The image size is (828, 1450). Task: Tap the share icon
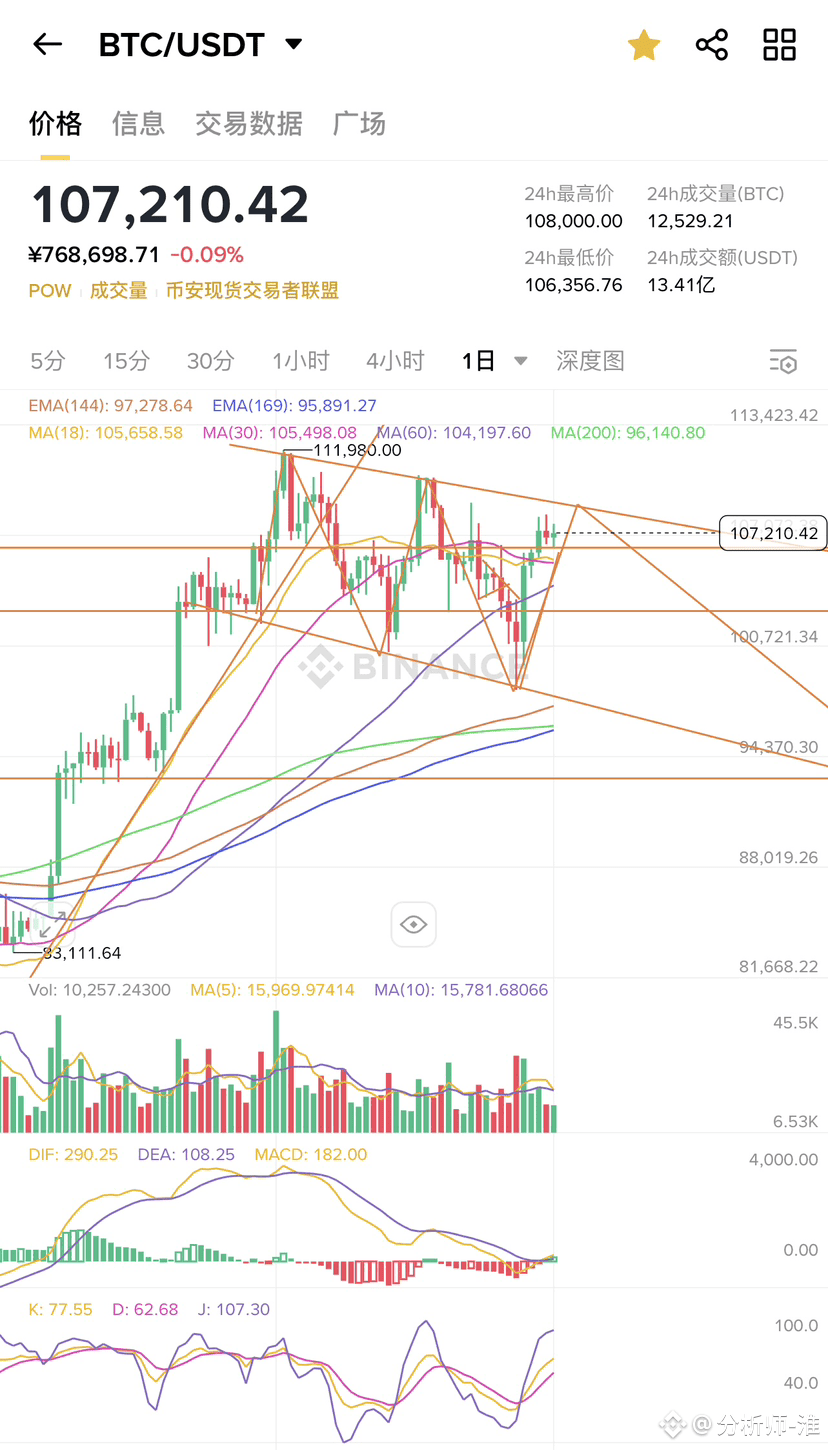[712, 45]
